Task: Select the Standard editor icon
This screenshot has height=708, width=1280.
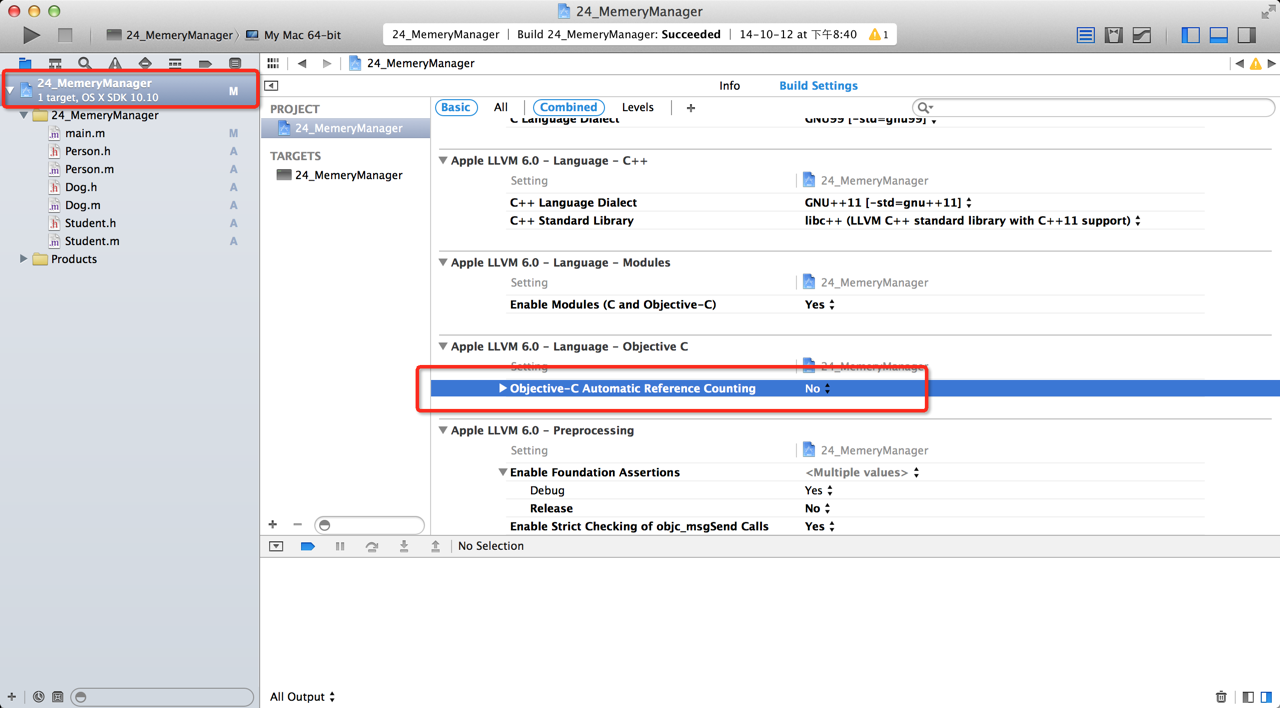Action: (1086, 35)
